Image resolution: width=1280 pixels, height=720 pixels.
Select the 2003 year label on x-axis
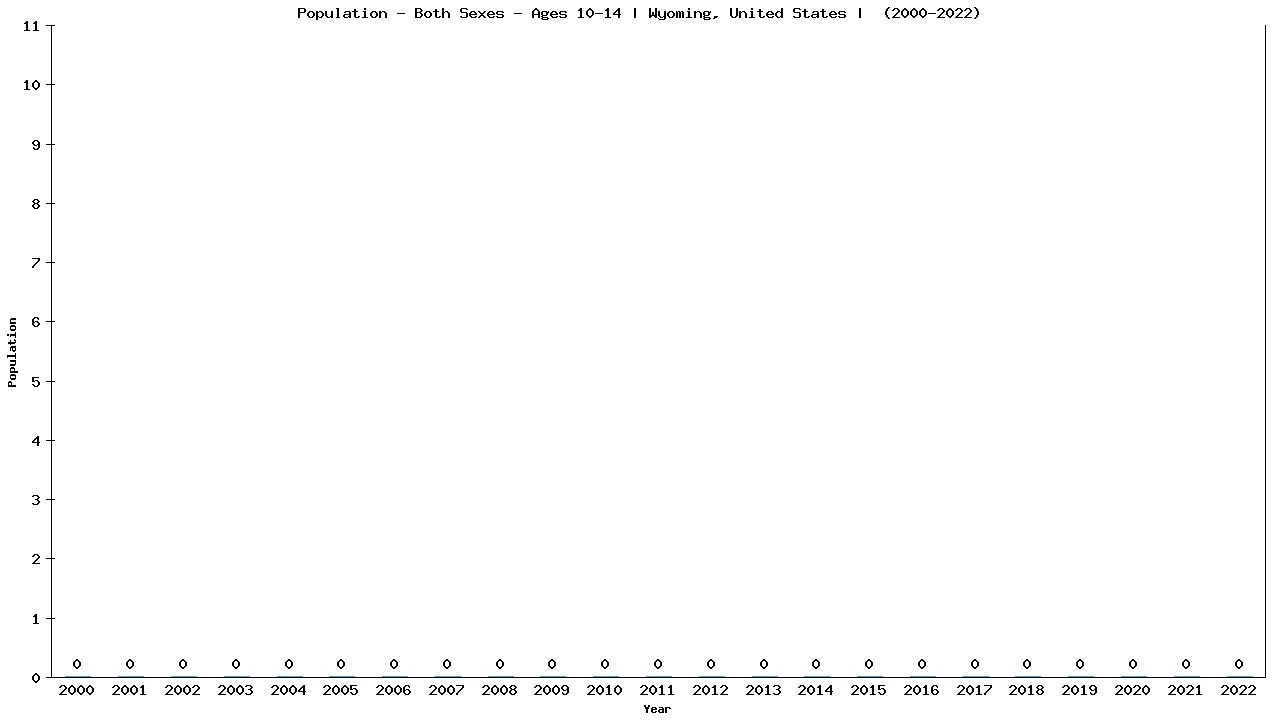coord(236,690)
